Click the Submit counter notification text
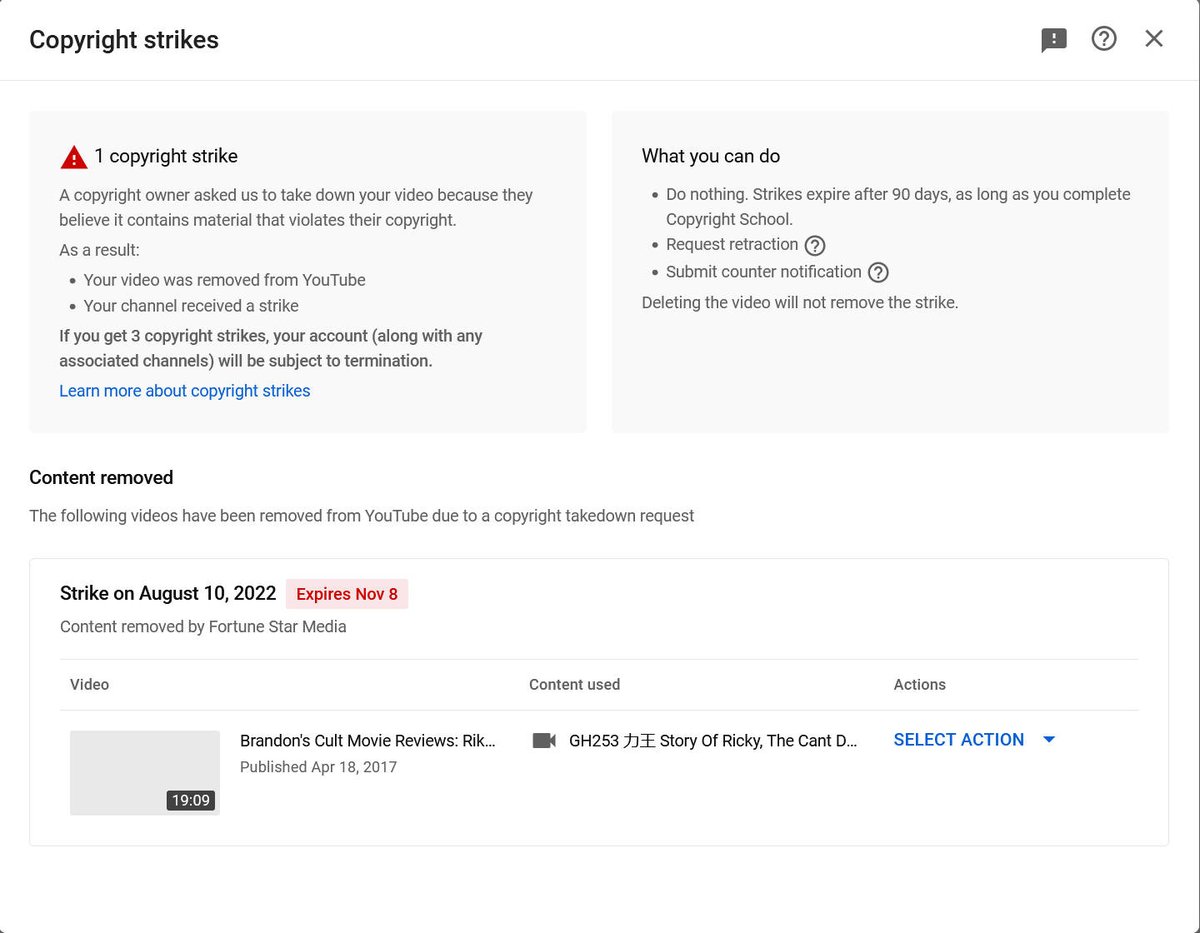This screenshot has width=1200, height=933. point(764,272)
